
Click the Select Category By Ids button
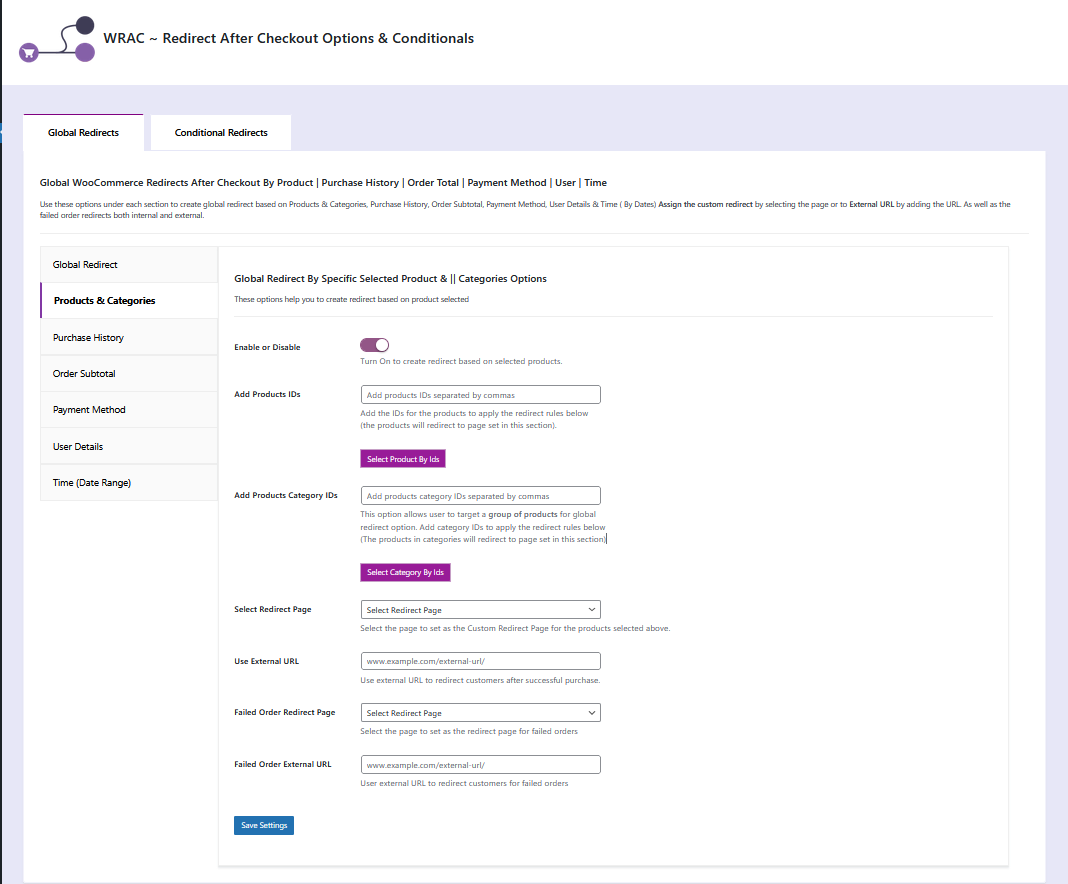click(x=405, y=573)
